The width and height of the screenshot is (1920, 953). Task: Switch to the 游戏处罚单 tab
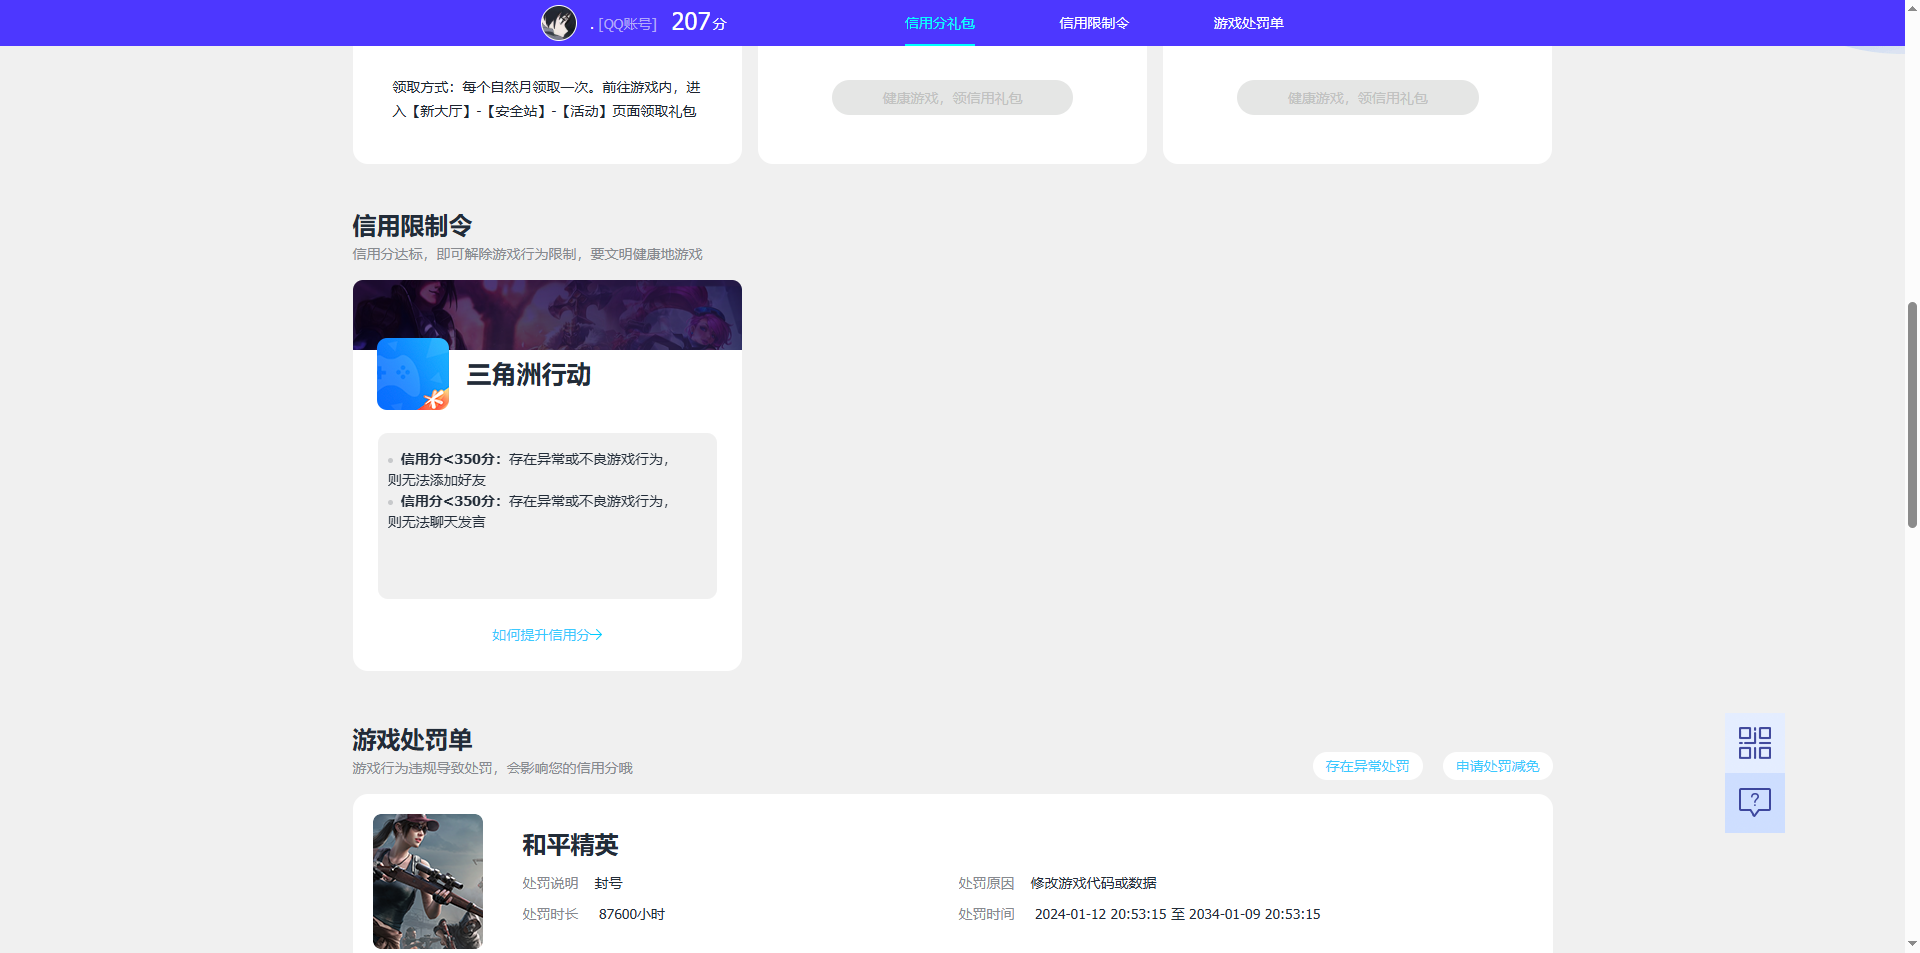[x=1248, y=23]
